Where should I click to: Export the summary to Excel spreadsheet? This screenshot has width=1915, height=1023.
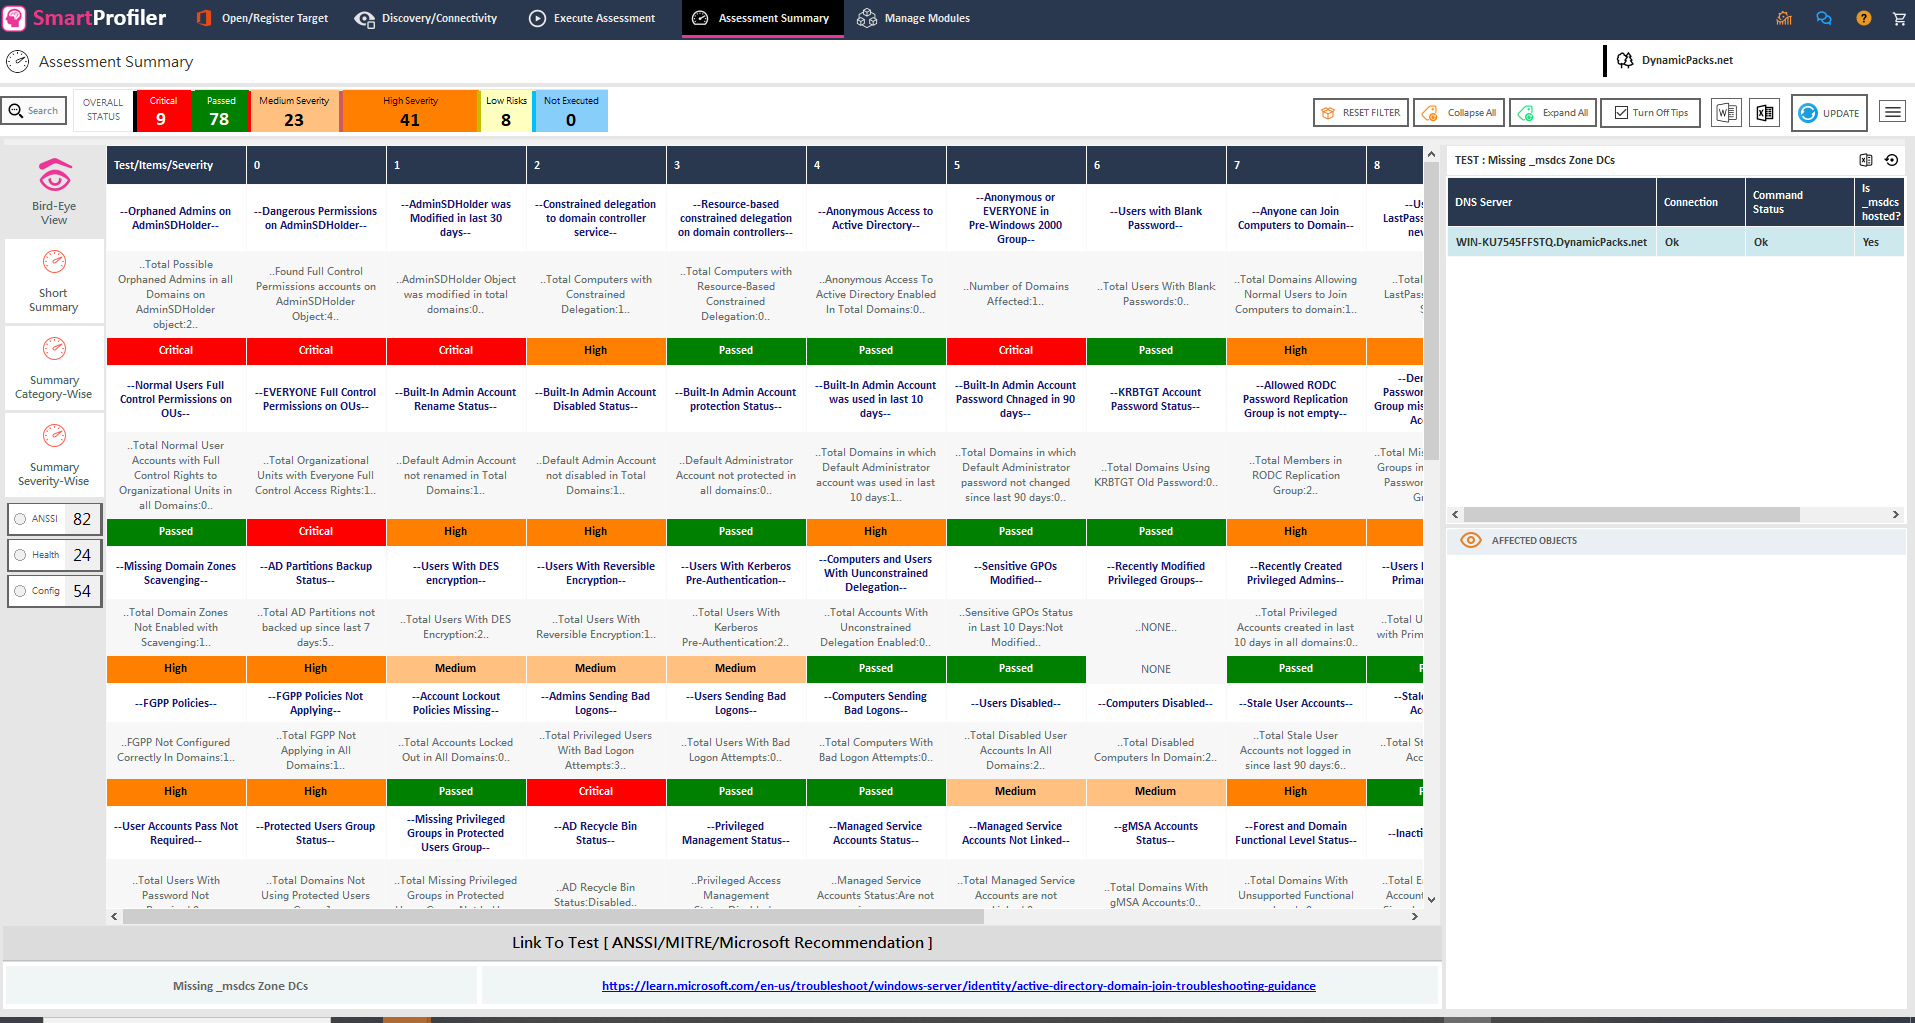pyautogui.click(x=1765, y=113)
